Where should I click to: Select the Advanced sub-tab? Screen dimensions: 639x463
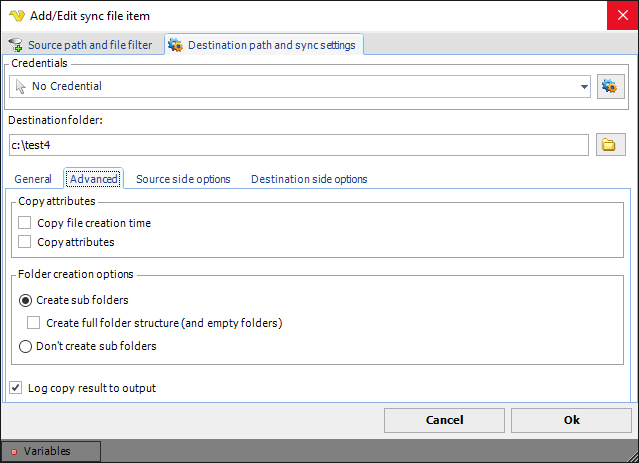(94, 179)
